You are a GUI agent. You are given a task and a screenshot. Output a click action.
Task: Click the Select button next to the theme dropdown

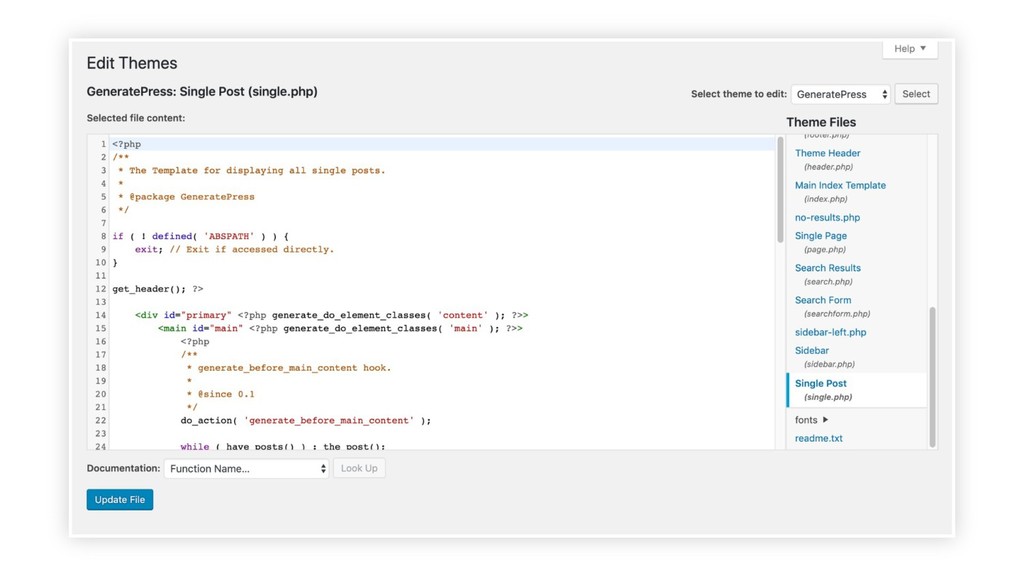coord(916,94)
